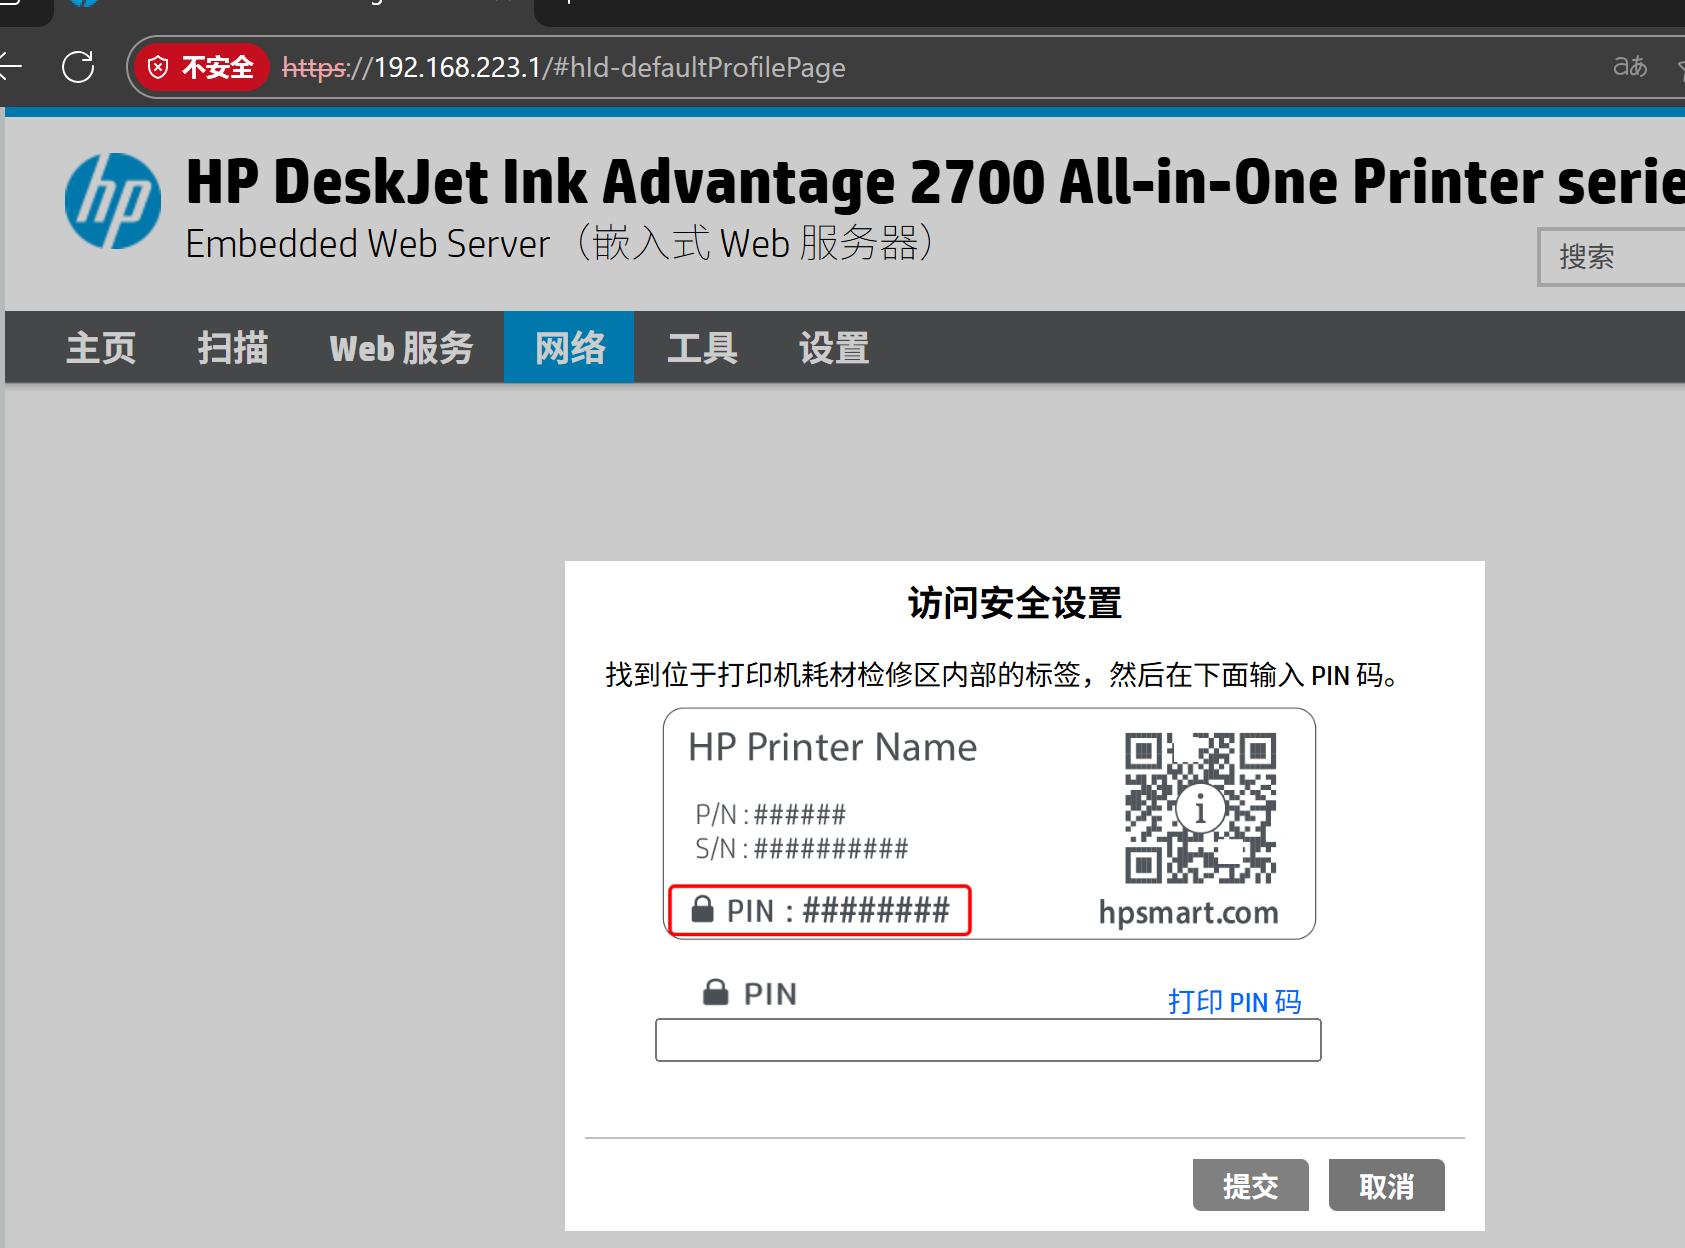
Task: Click the 'HP Printer Name' label text
Action: click(x=832, y=747)
